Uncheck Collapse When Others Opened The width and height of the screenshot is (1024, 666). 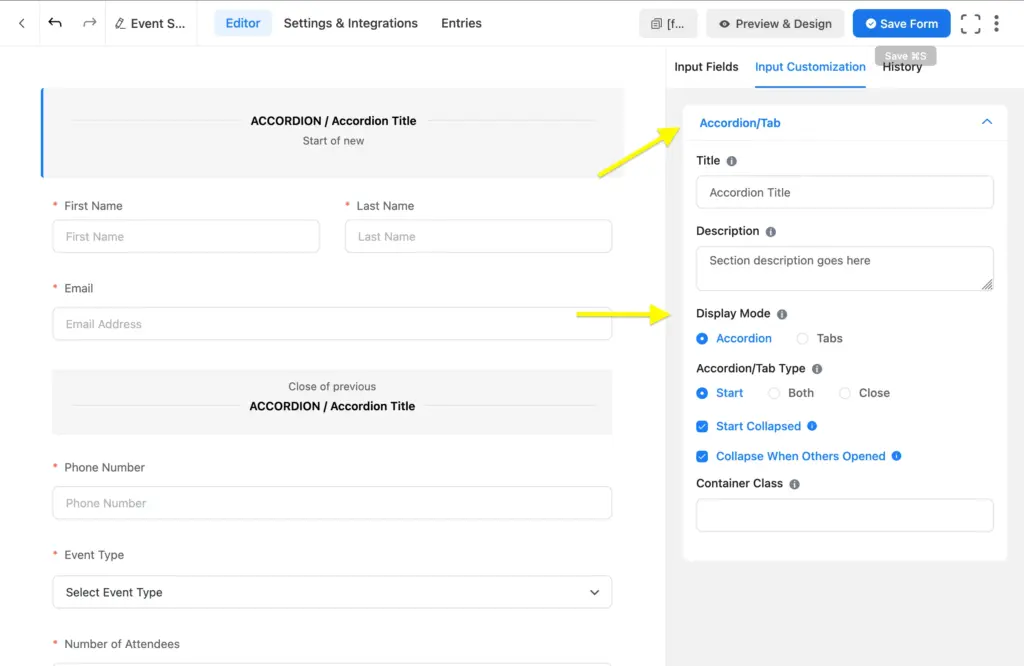pos(701,456)
